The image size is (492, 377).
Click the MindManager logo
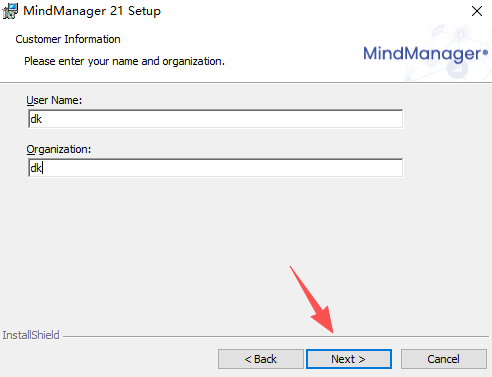(x=426, y=53)
